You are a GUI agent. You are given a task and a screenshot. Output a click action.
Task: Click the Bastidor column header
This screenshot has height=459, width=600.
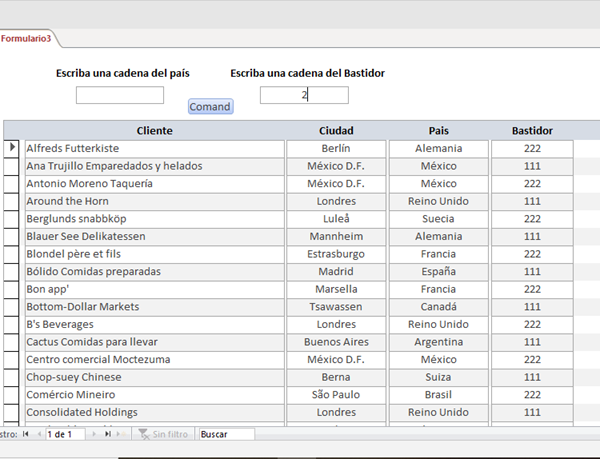[x=532, y=130]
